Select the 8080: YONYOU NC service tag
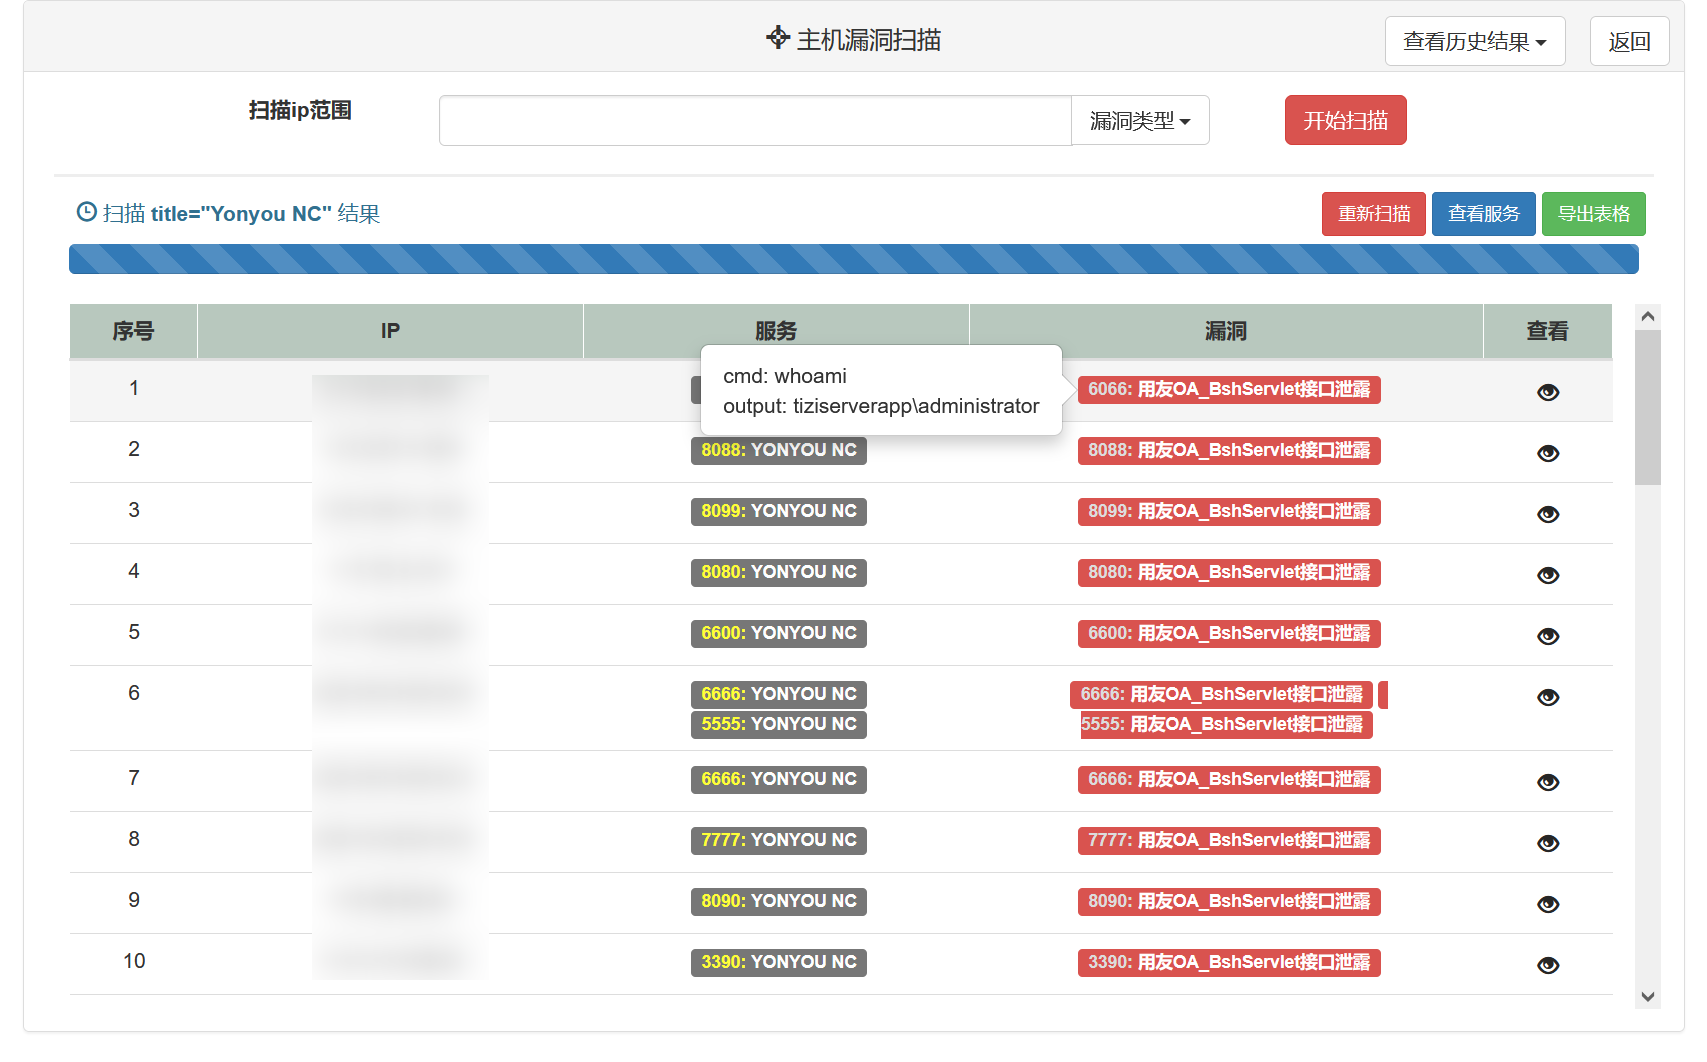Image resolution: width=1707 pixels, height=1062 pixels. (779, 572)
